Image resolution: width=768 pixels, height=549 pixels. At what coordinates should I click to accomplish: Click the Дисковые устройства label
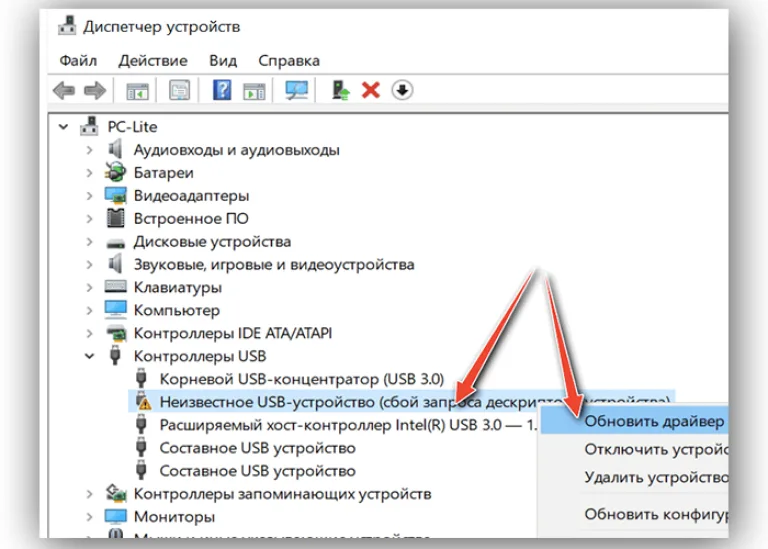(212, 241)
